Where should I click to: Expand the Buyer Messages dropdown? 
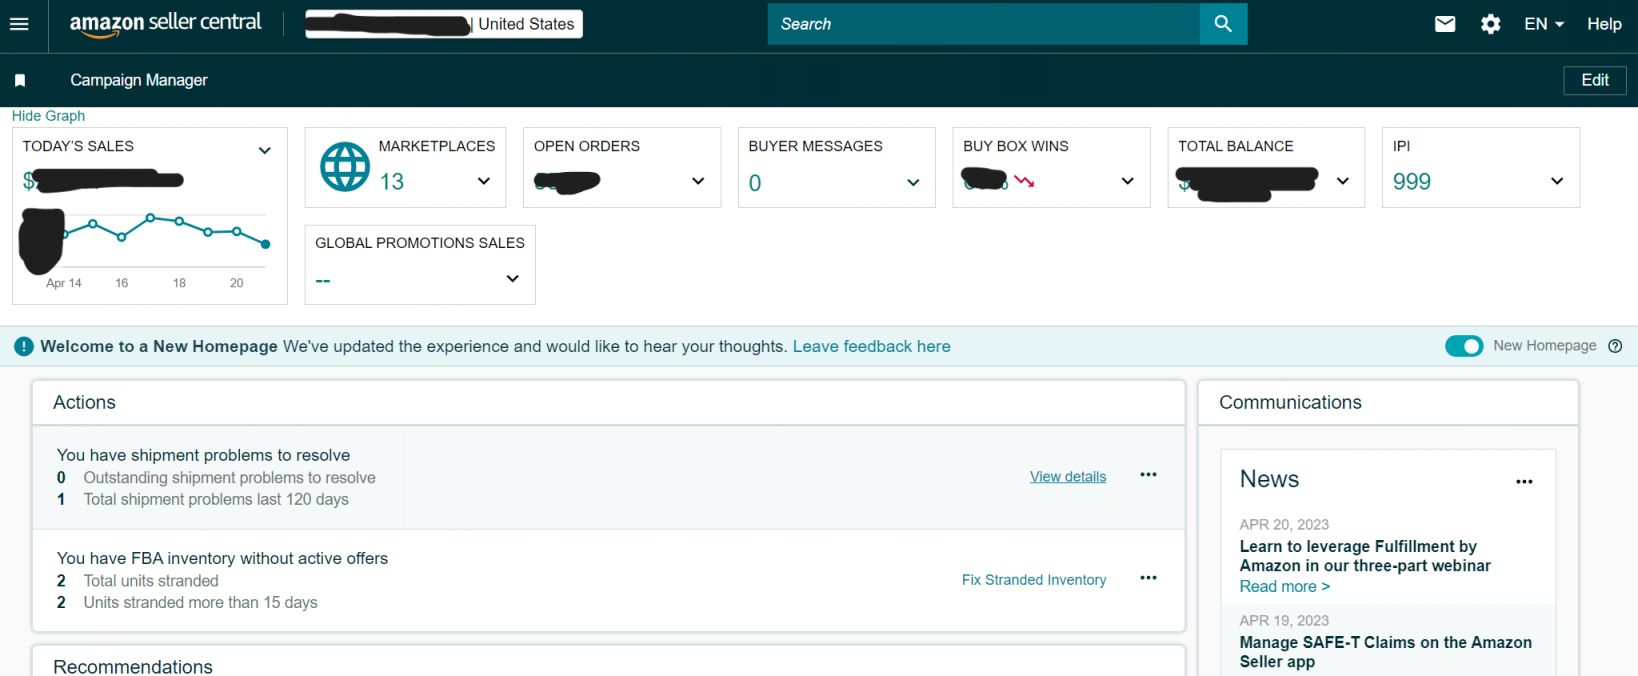tap(913, 182)
